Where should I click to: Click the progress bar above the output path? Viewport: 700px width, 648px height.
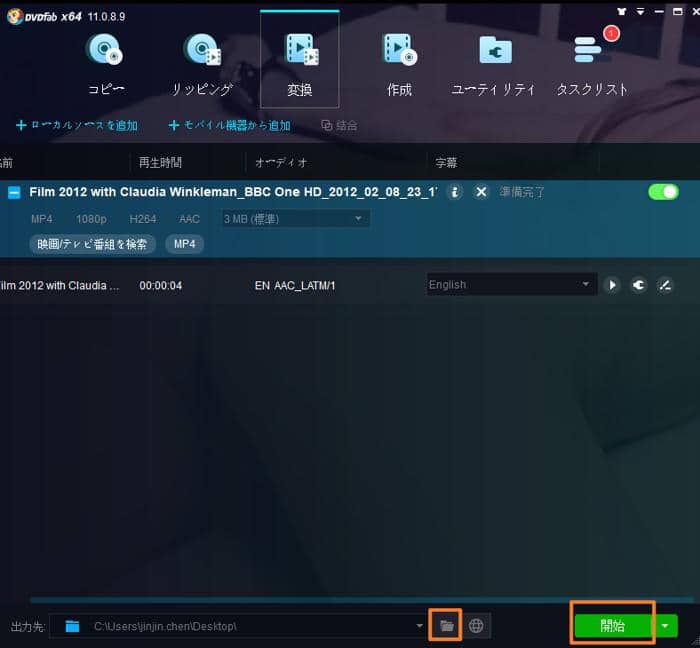click(362, 600)
